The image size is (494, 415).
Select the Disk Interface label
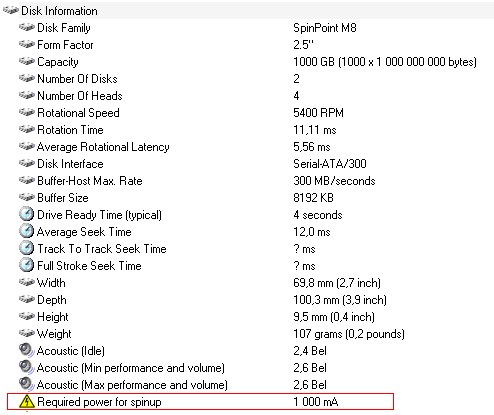[x=70, y=164]
